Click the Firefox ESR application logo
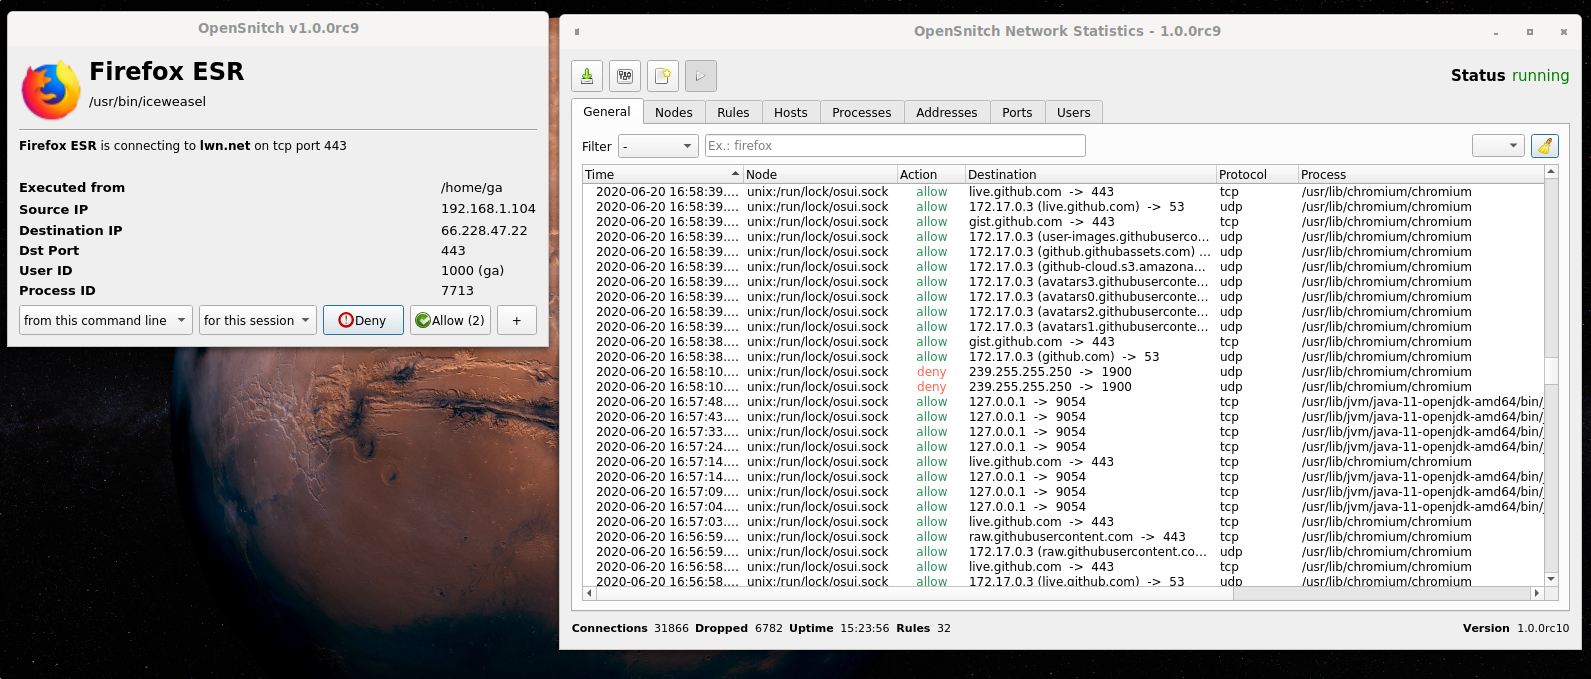This screenshot has height=679, width=1591. [51, 89]
